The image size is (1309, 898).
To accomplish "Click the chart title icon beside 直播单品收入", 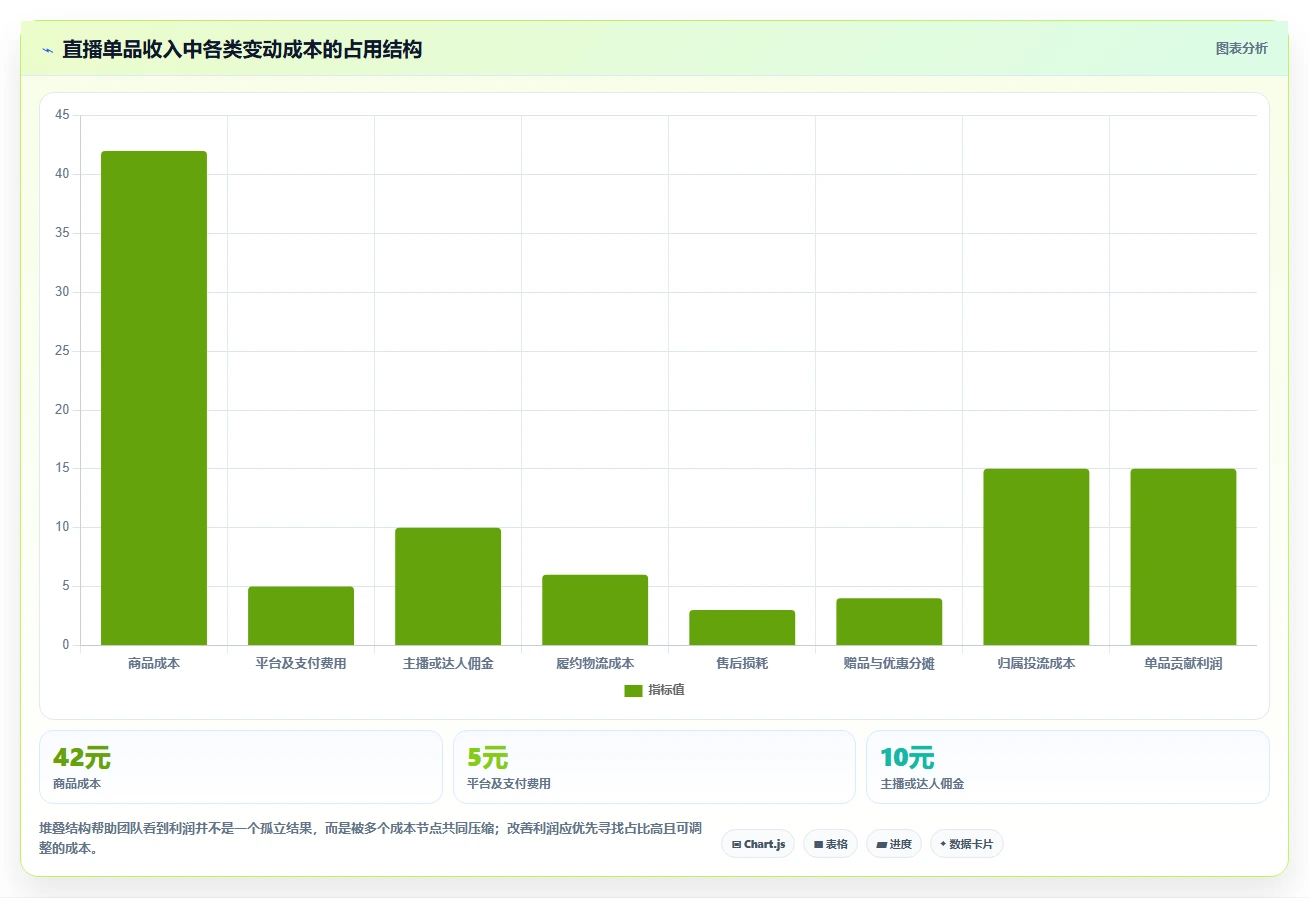I will click(47, 49).
